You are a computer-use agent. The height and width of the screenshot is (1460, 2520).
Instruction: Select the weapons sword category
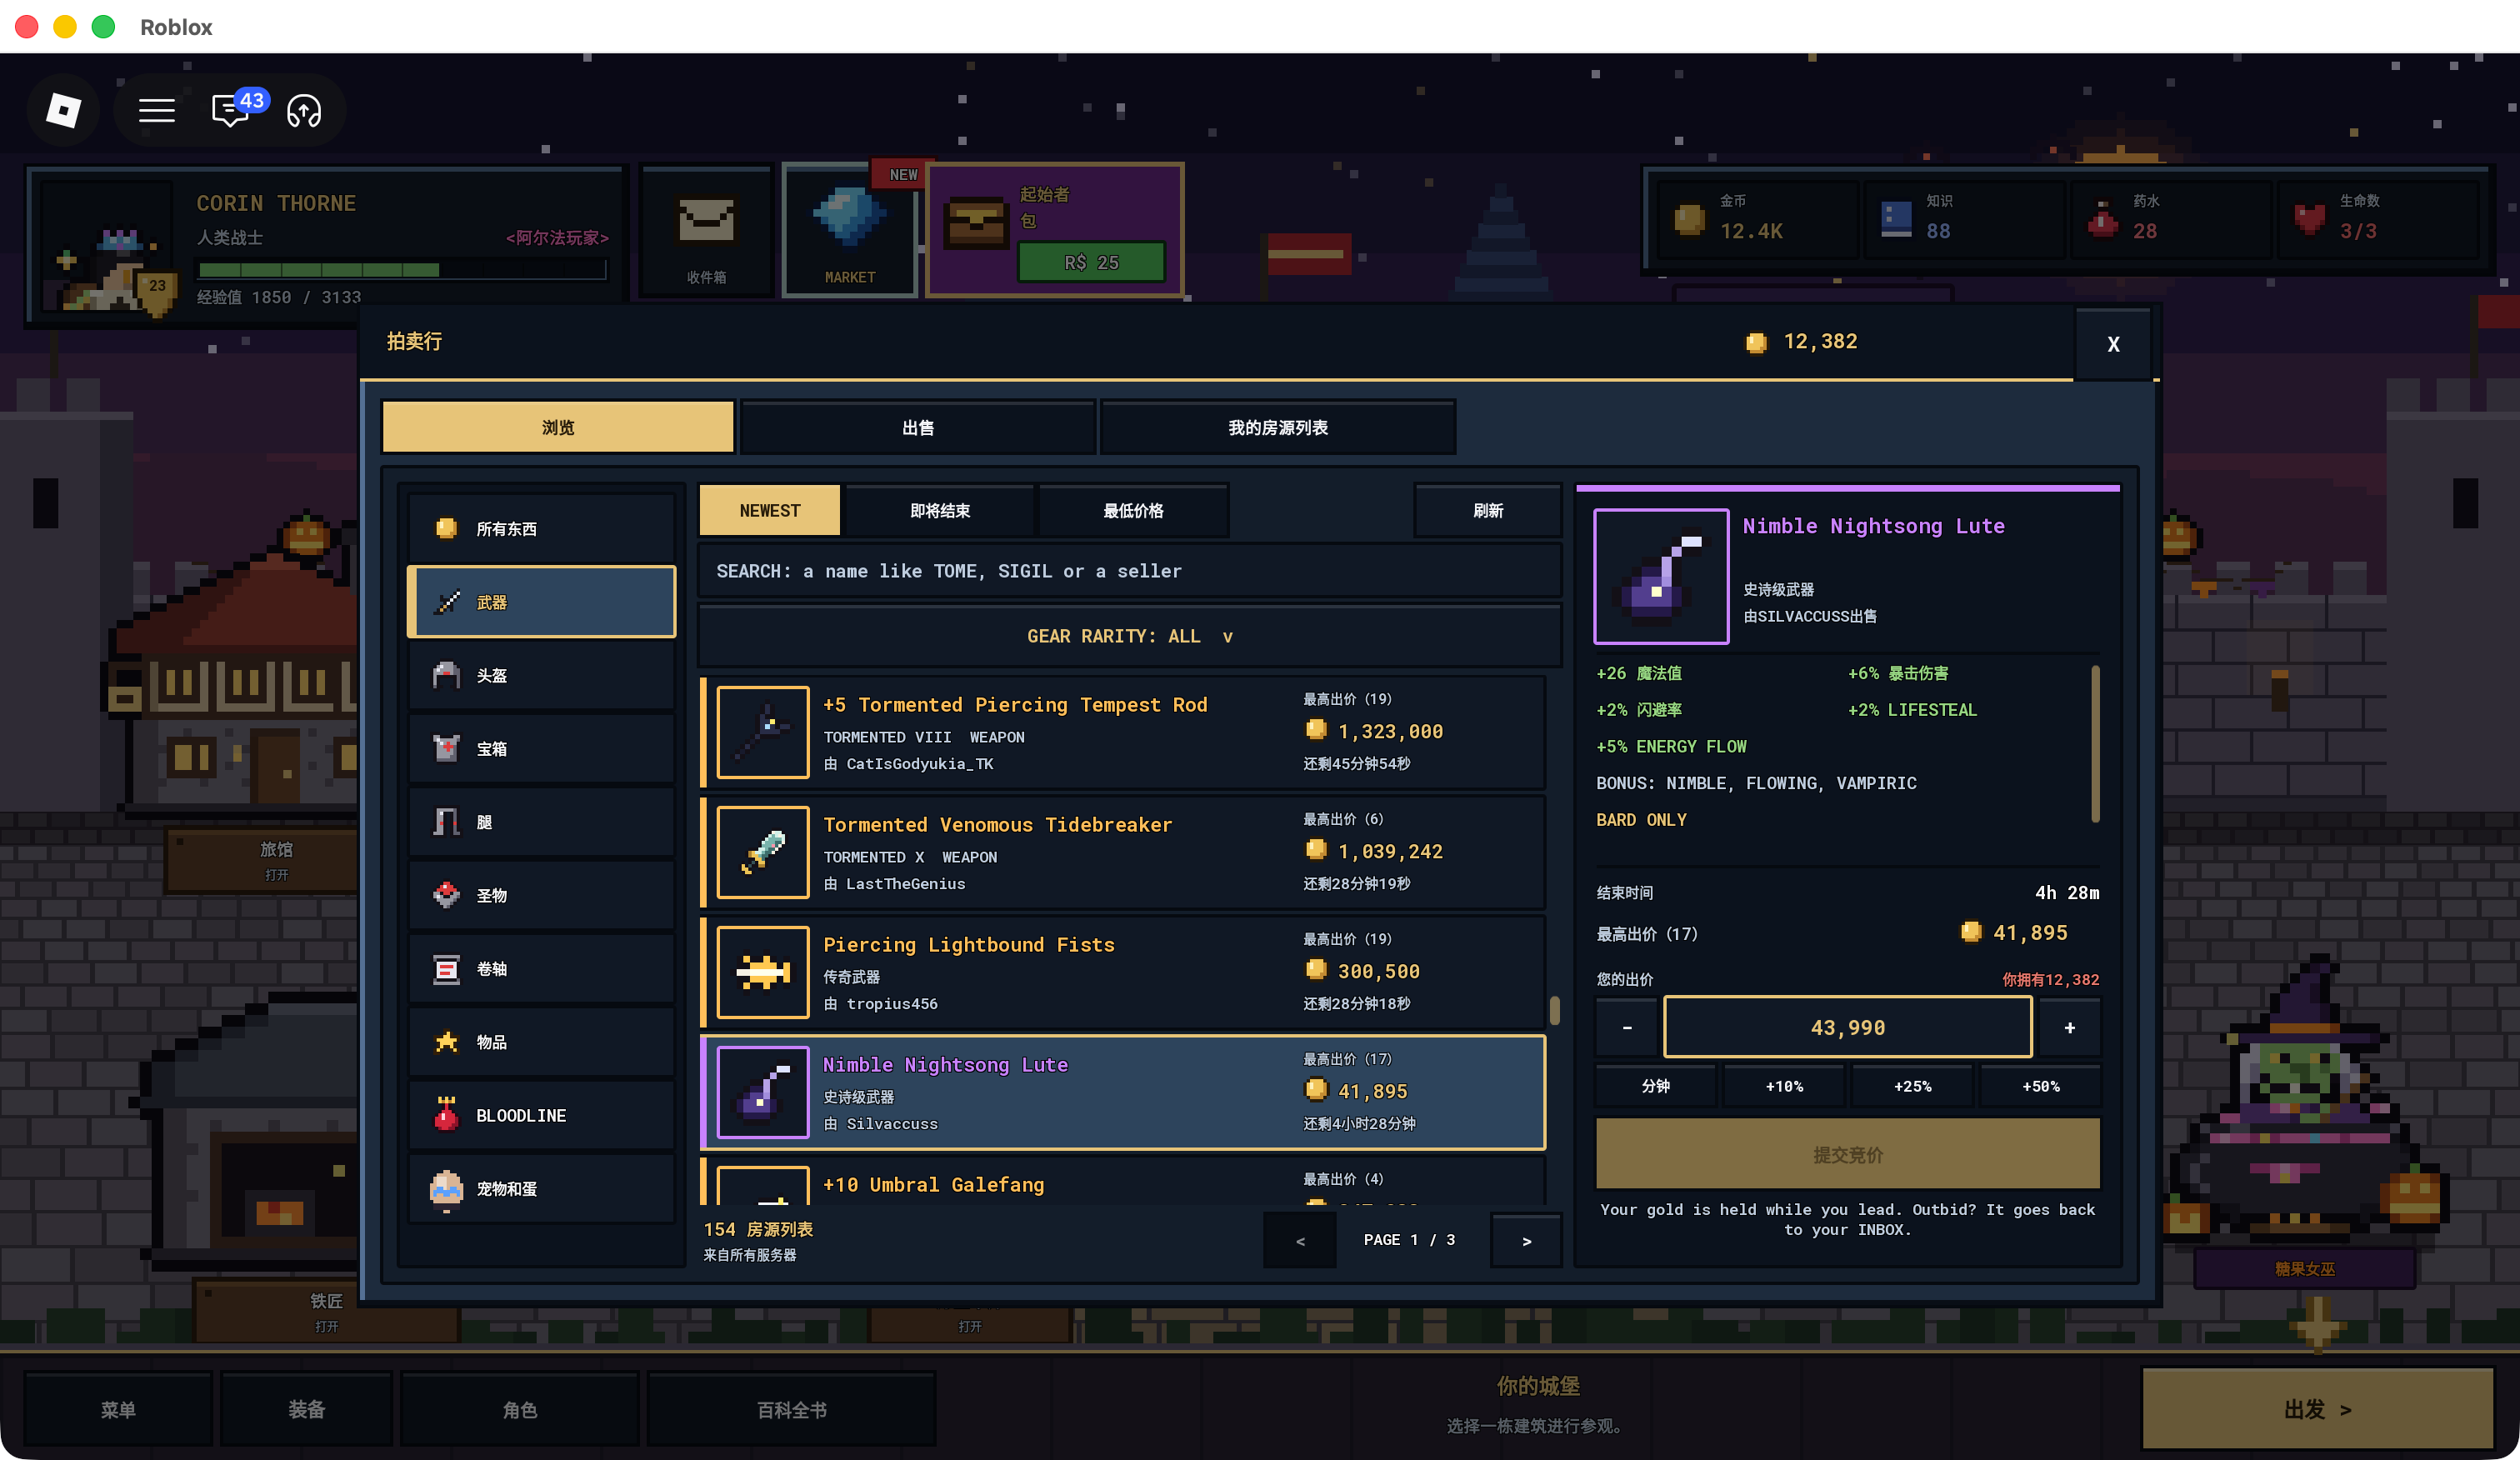pos(541,602)
